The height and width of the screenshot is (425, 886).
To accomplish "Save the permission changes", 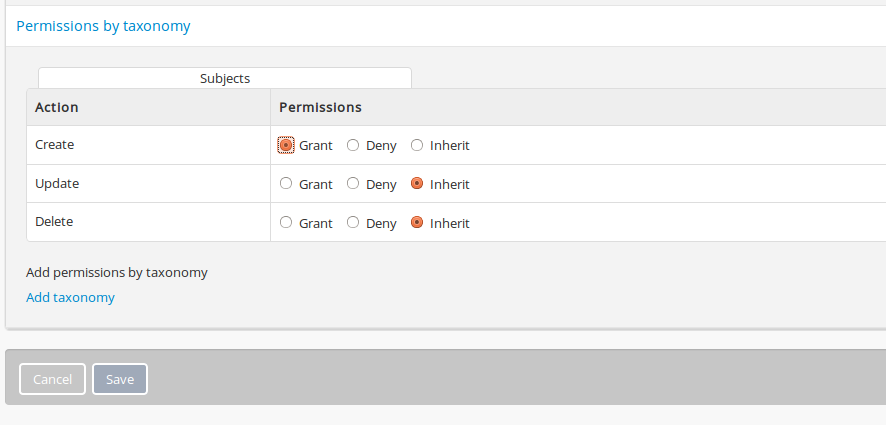I will coord(120,379).
